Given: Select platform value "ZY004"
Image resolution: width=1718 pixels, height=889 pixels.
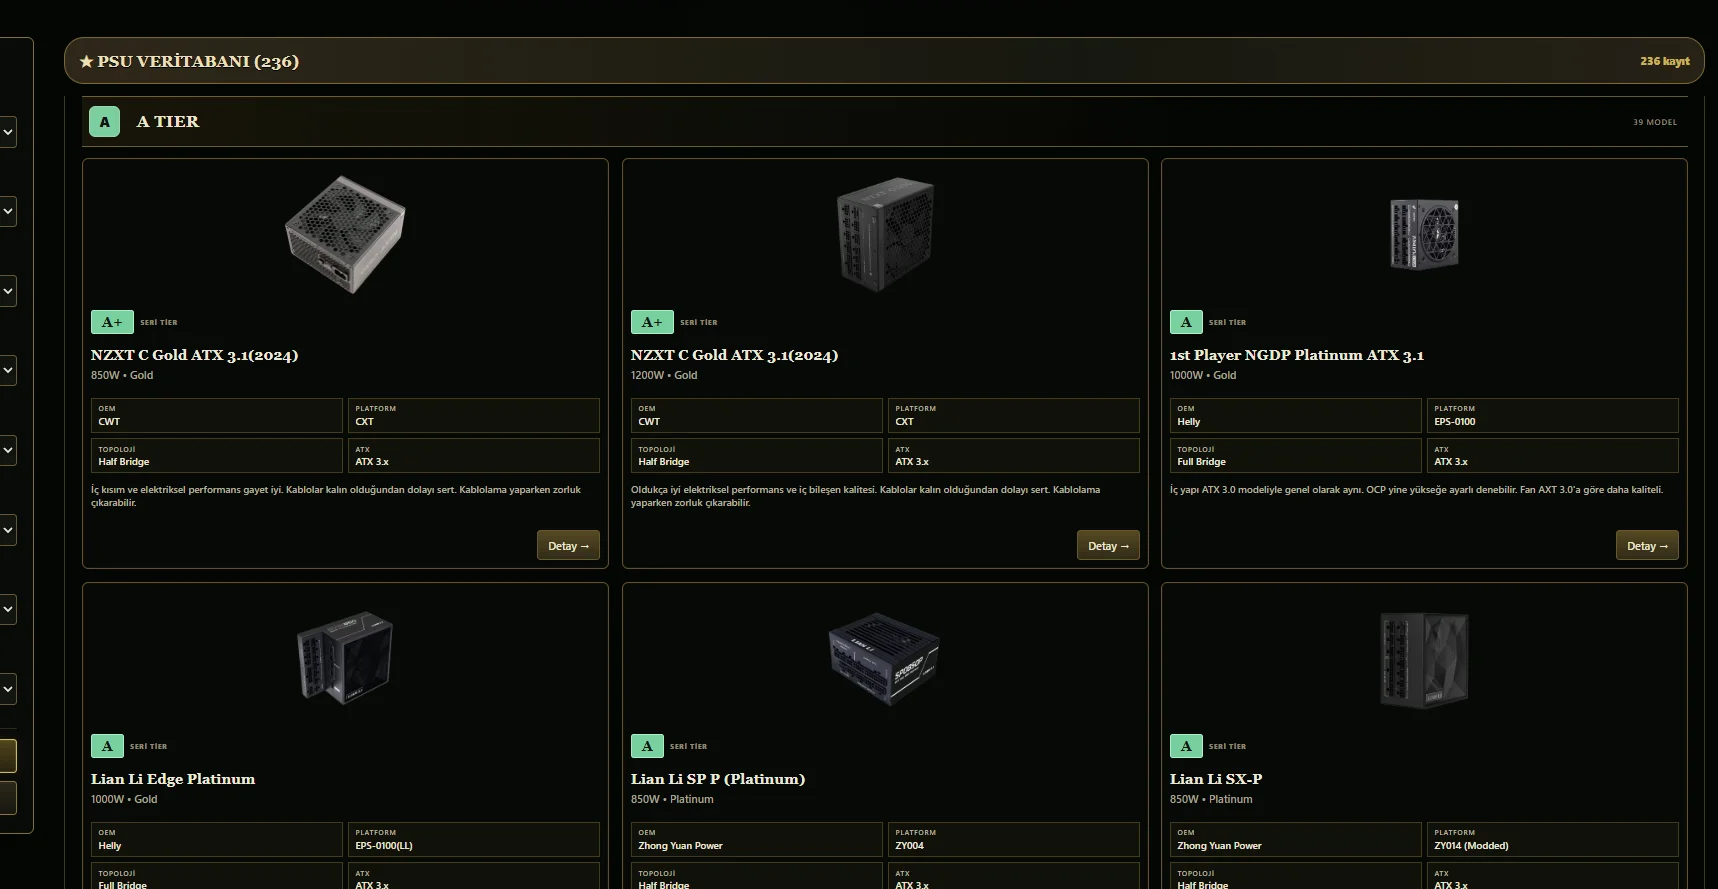Looking at the screenshot, I should click(909, 846).
